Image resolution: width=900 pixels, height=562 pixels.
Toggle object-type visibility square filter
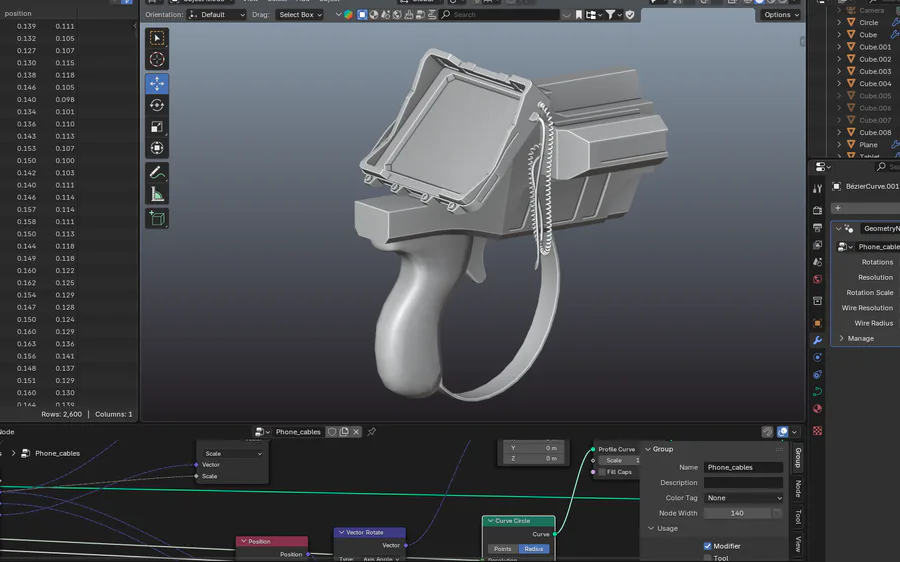pos(362,15)
